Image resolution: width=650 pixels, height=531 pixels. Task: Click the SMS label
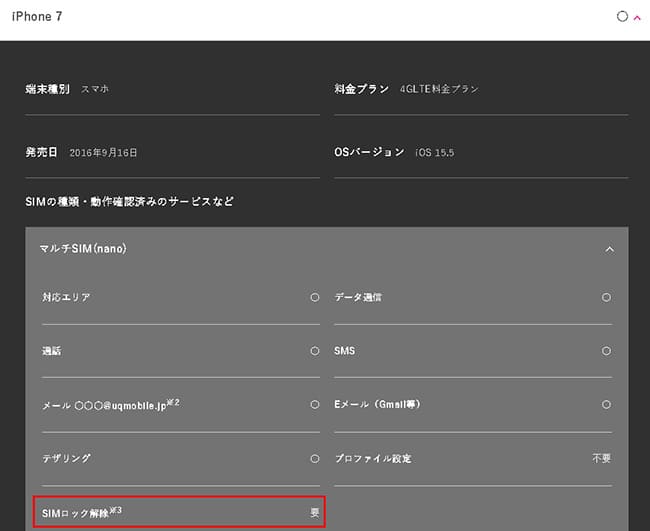coord(344,351)
